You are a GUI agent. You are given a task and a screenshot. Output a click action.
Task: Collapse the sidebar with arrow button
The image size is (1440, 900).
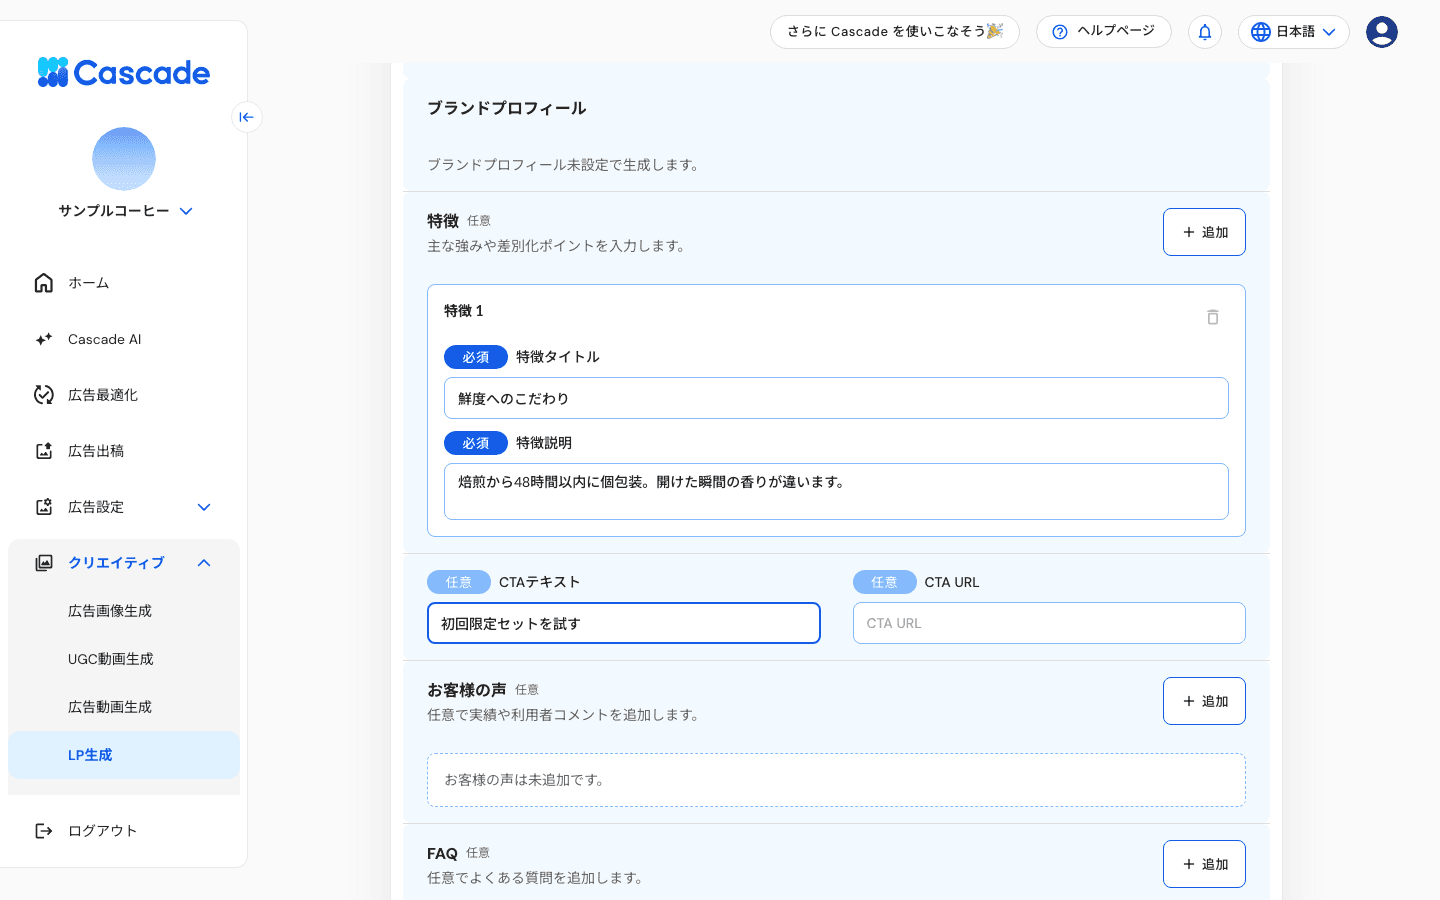[x=247, y=117]
